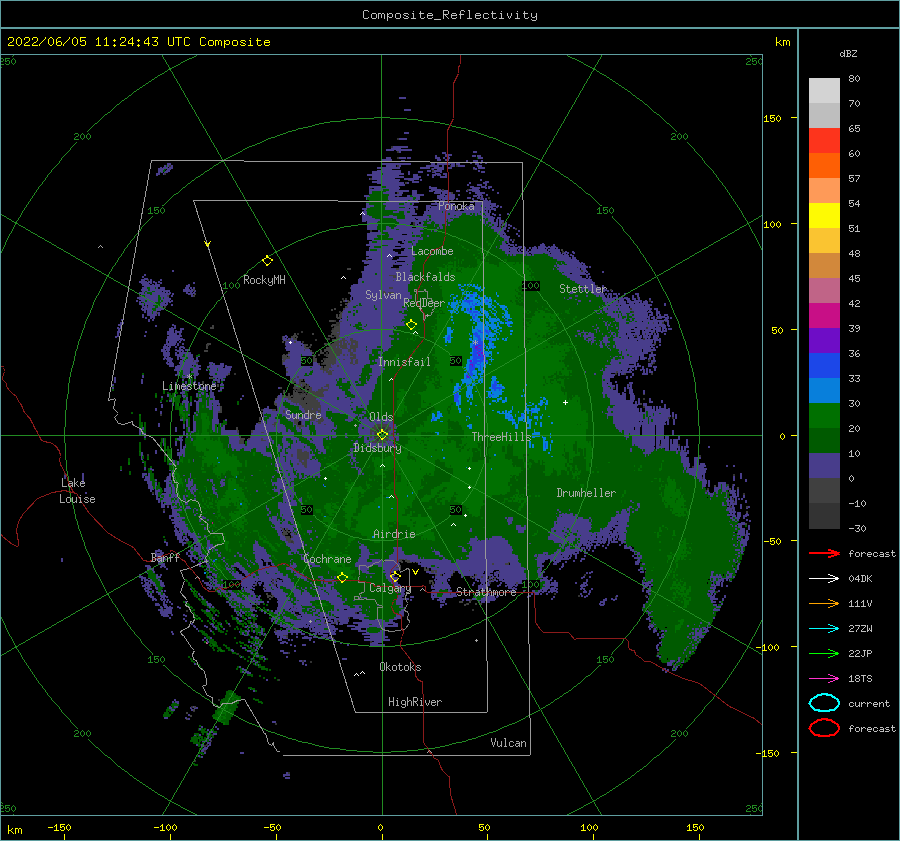900x841 pixels.
Task: Click the RockyMH label text
Action: 264,280
